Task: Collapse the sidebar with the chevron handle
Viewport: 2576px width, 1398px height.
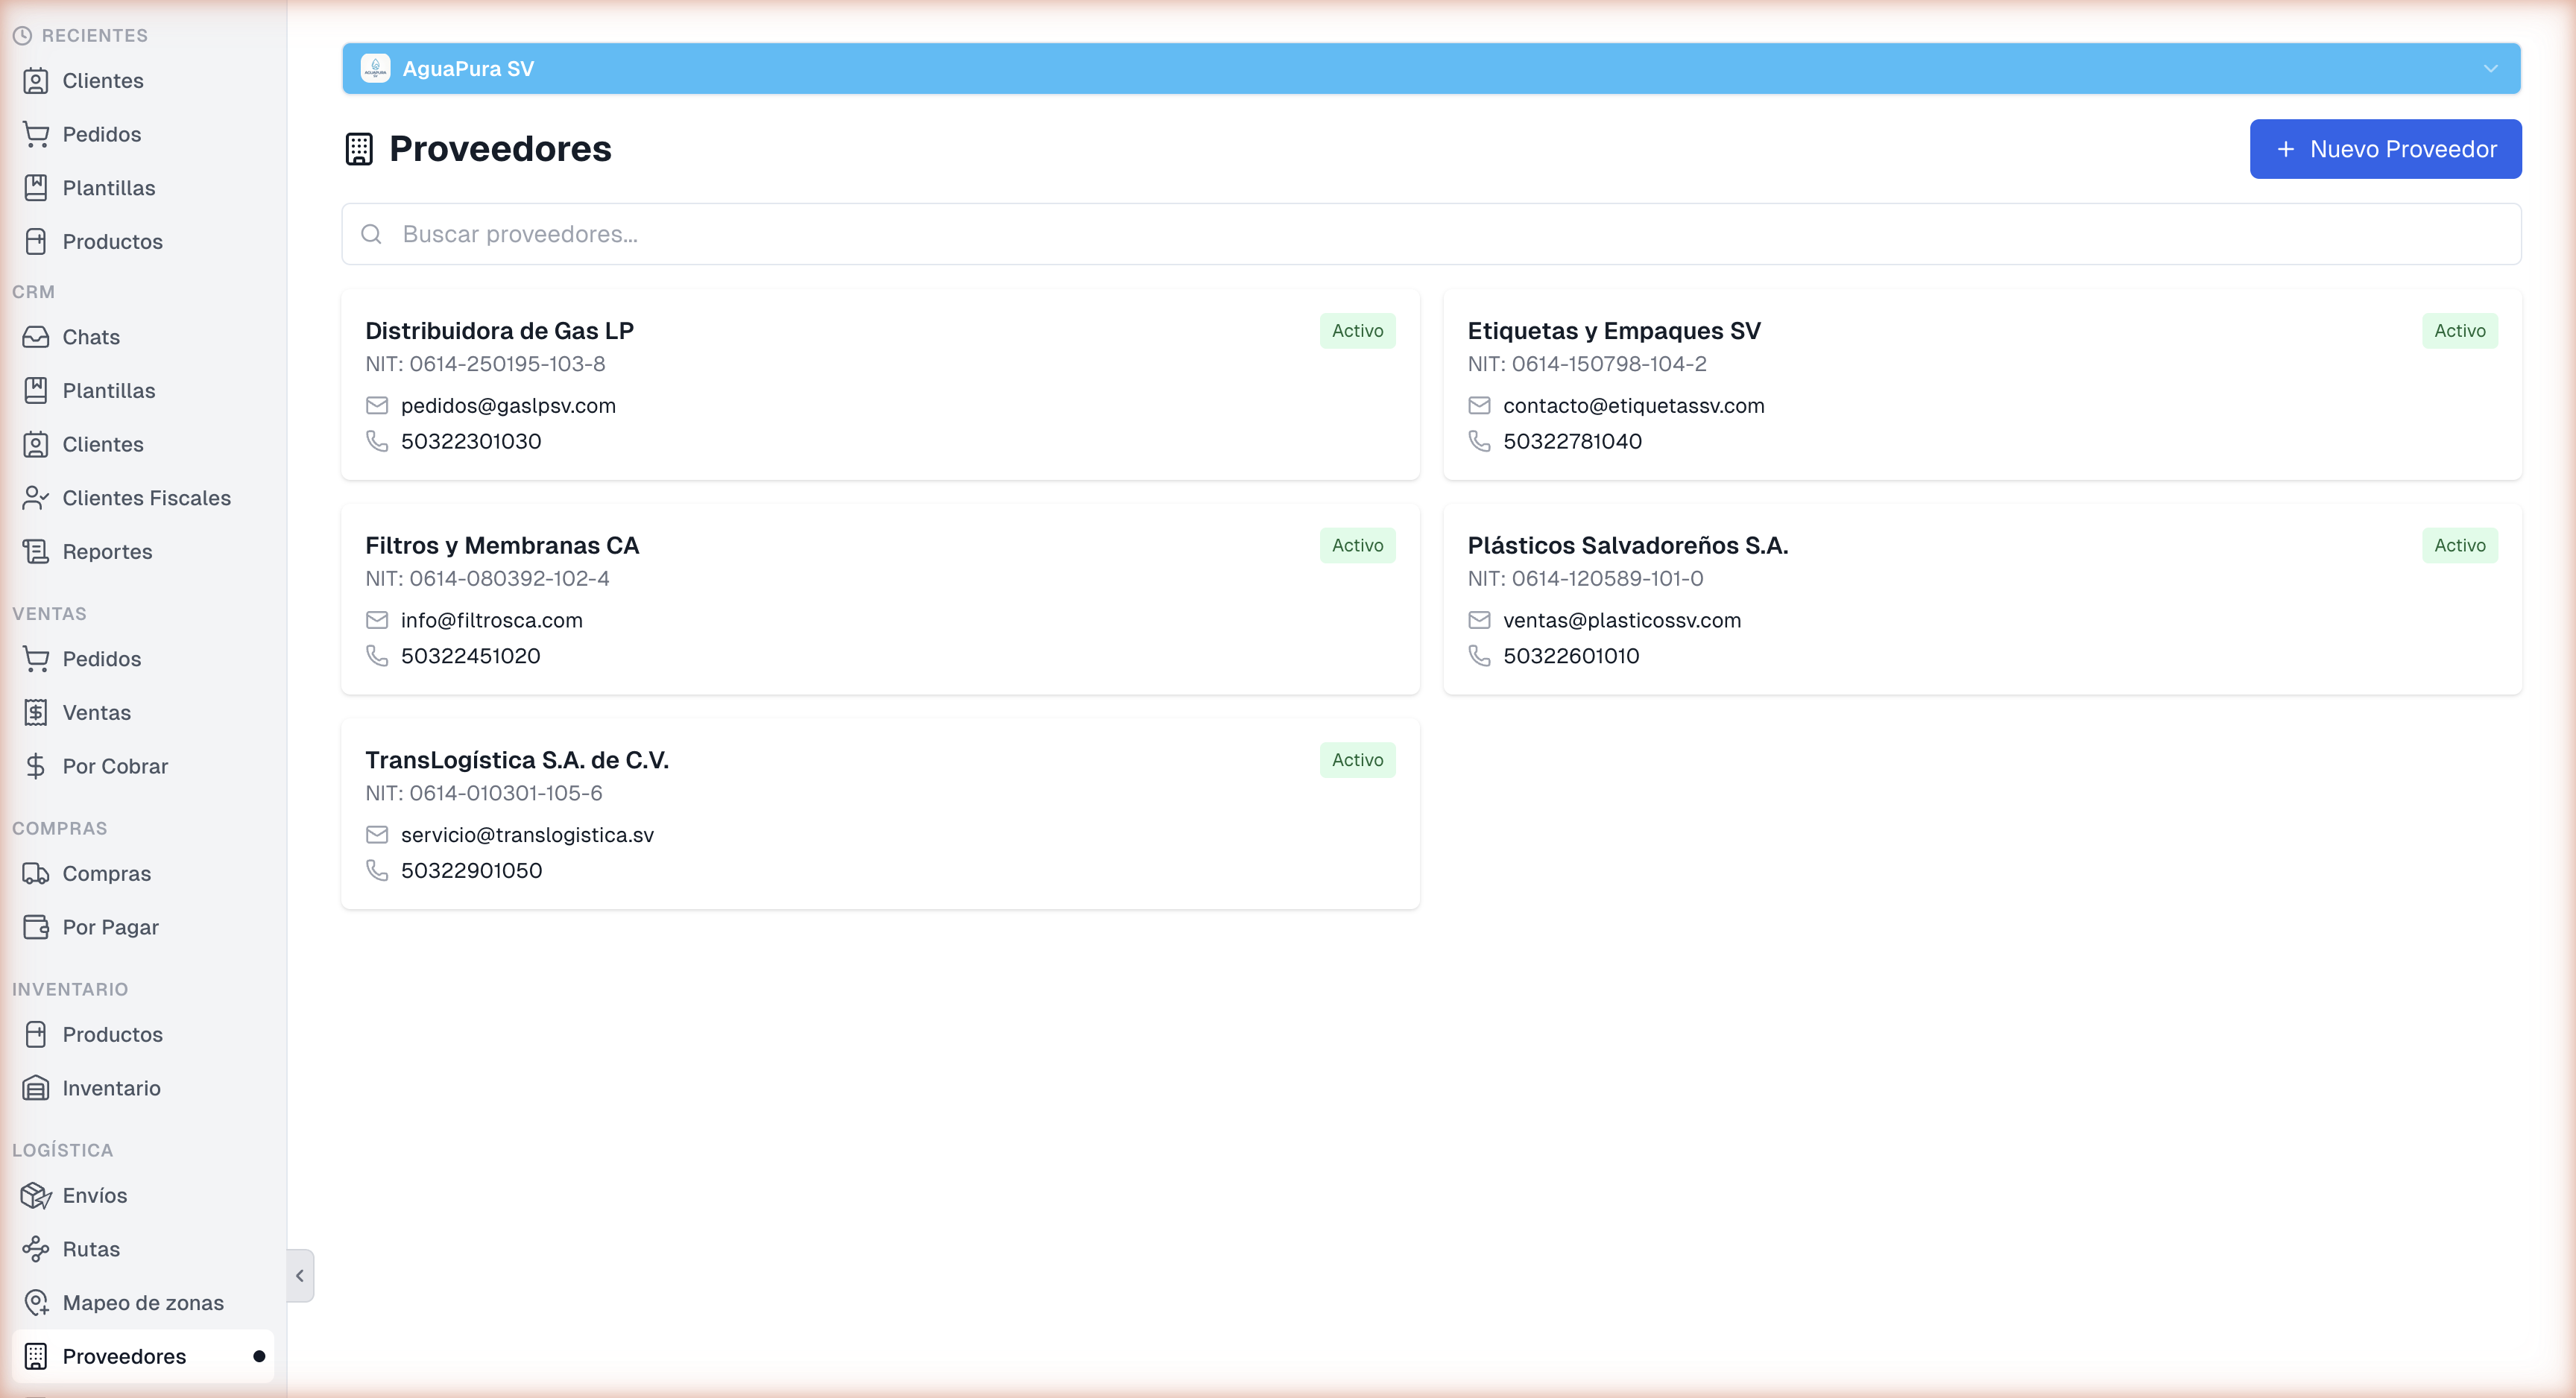Action: pos(300,1275)
